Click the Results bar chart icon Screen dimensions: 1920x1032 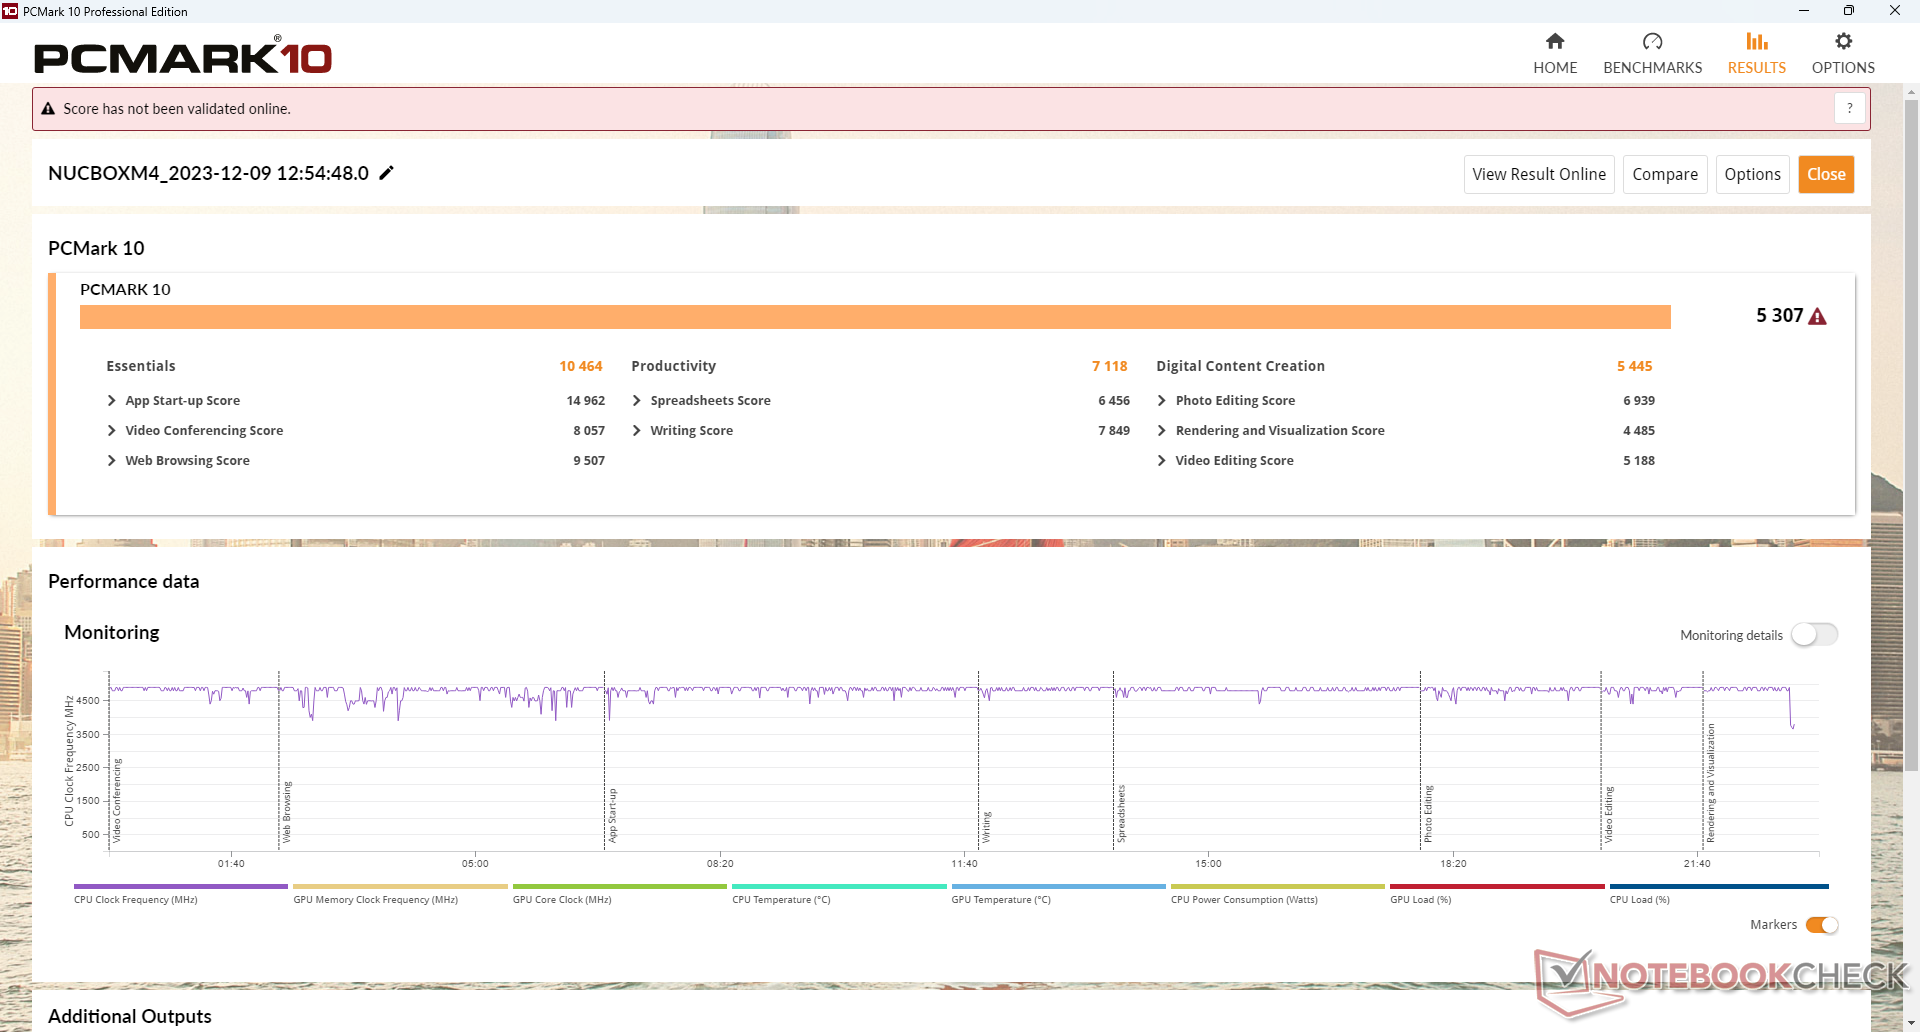[1757, 41]
